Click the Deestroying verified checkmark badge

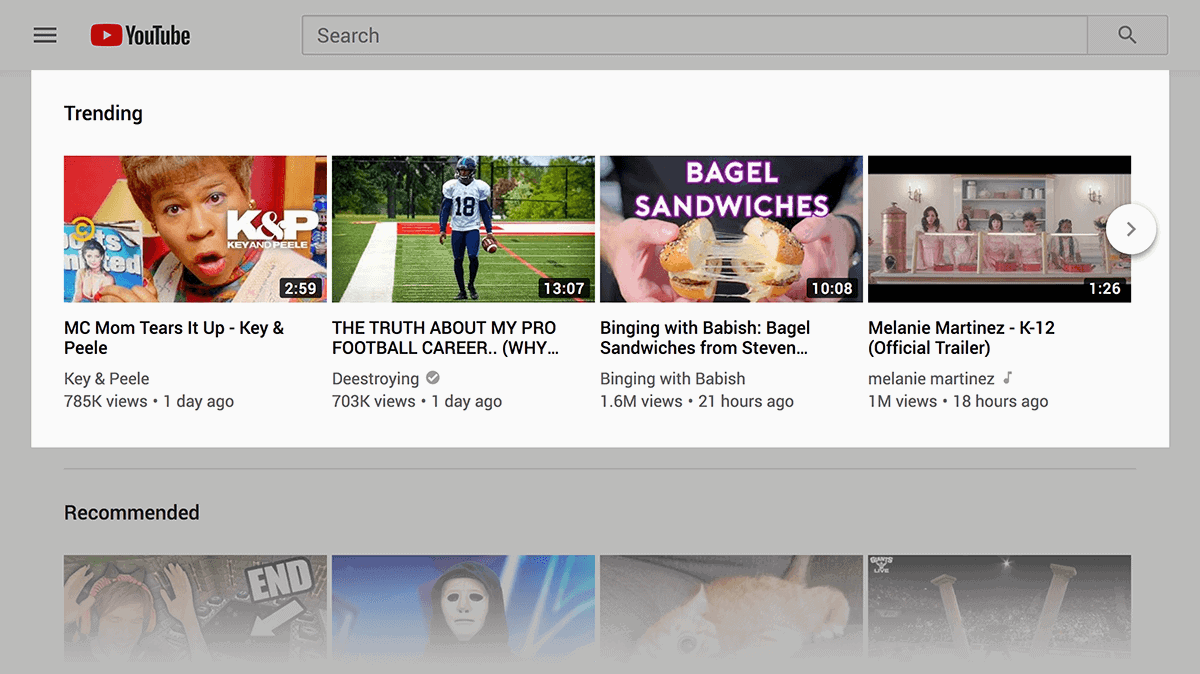(433, 378)
